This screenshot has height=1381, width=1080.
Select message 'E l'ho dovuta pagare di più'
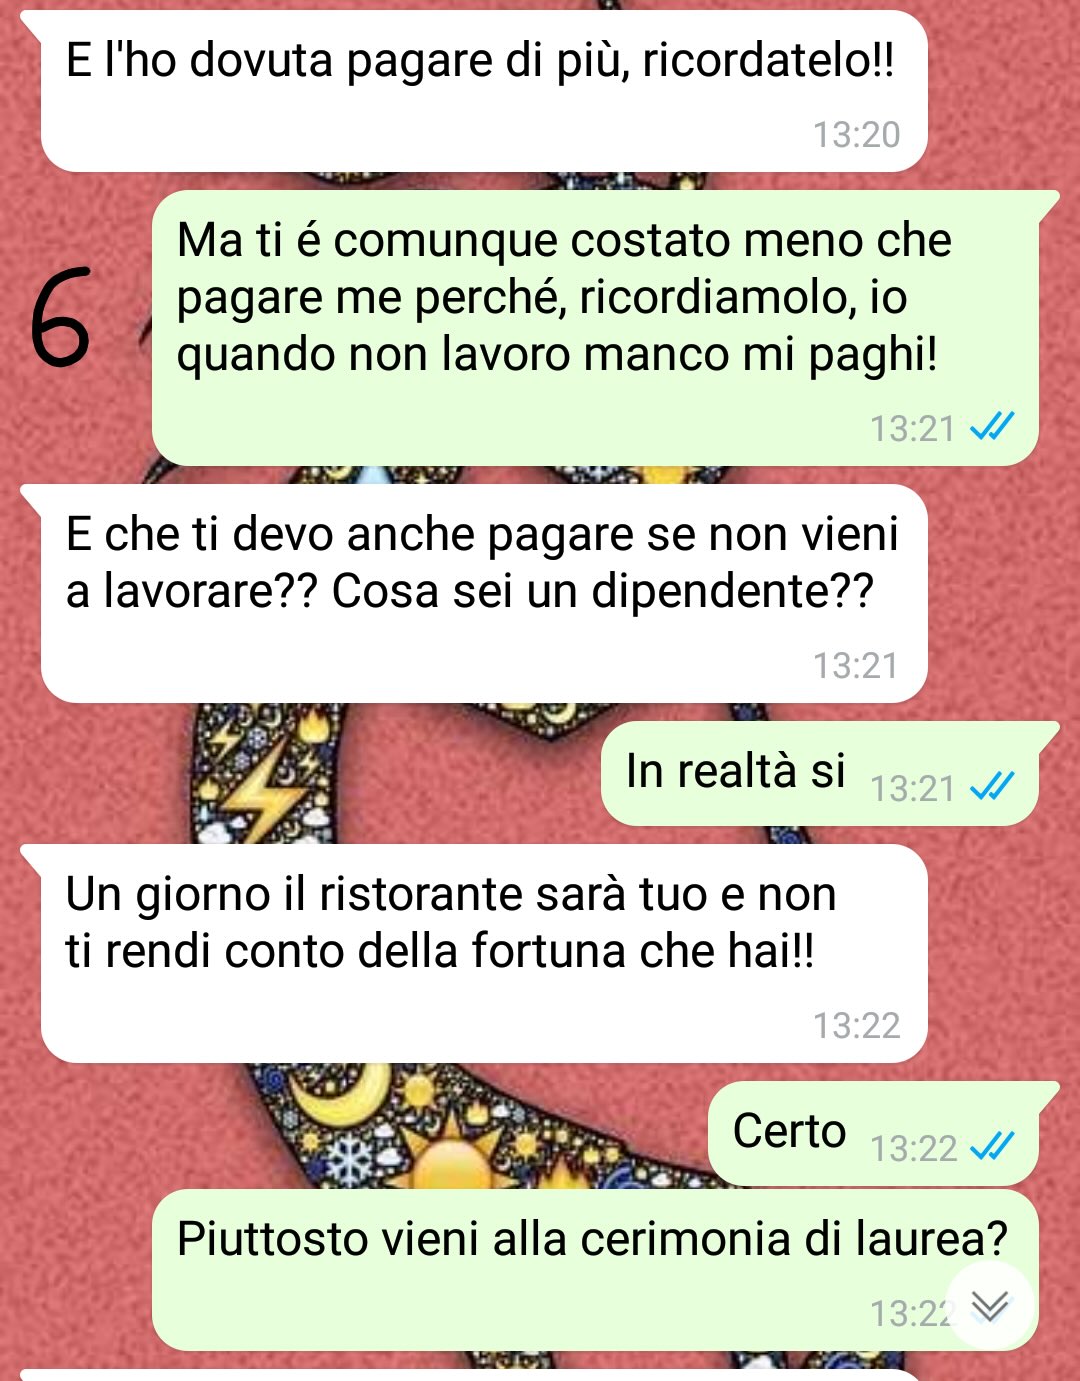coord(484,91)
